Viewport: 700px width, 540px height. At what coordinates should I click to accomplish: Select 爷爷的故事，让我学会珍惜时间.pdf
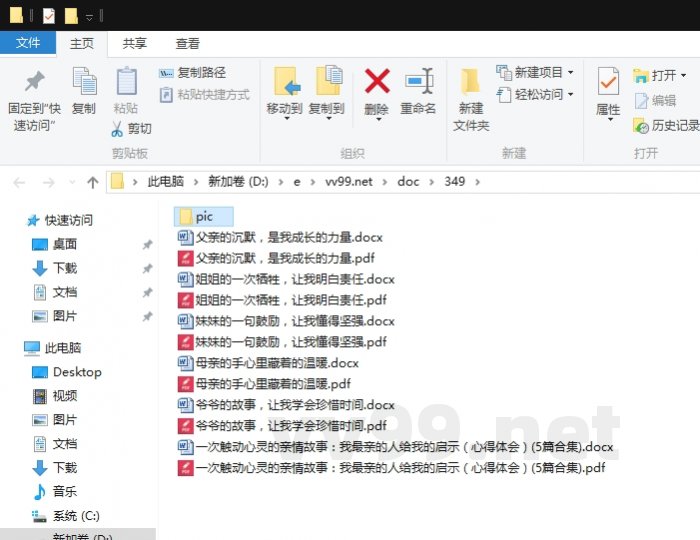coord(282,426)
